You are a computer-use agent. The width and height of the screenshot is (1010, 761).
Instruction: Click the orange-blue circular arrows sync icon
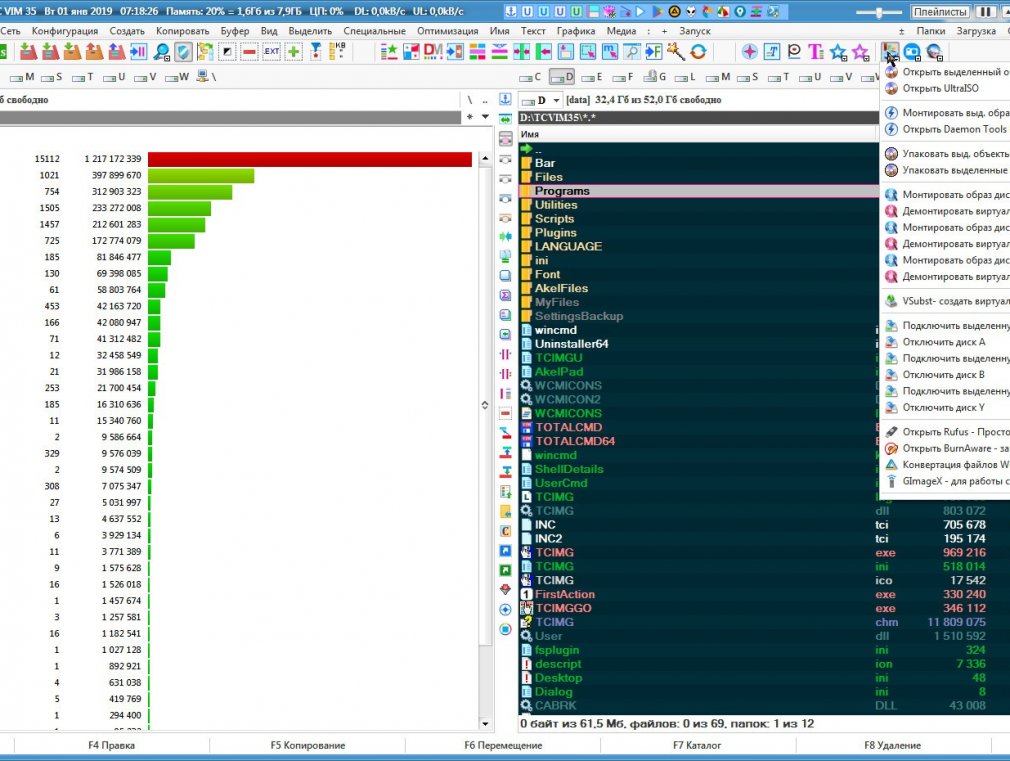pyautogui.click(x=698, y=52)
